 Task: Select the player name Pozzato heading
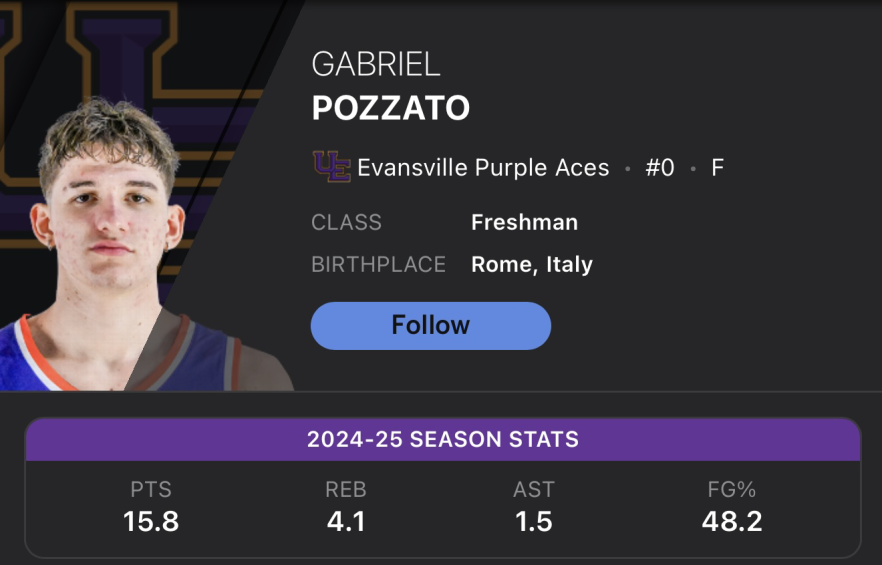click(391, 108)
